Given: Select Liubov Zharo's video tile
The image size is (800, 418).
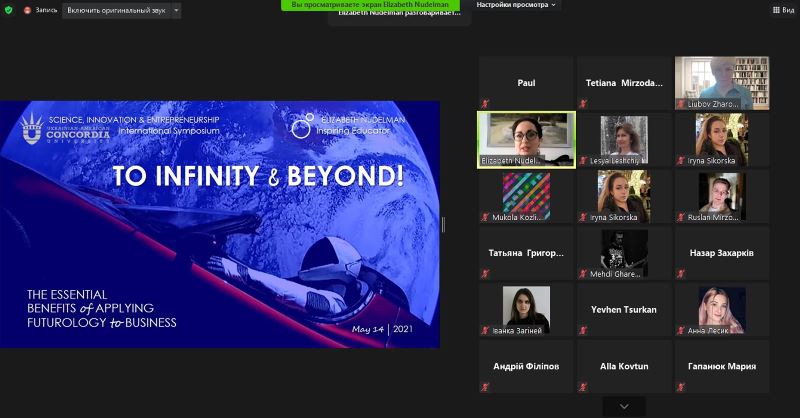Looking at the screenshot, I should [722, 83].
